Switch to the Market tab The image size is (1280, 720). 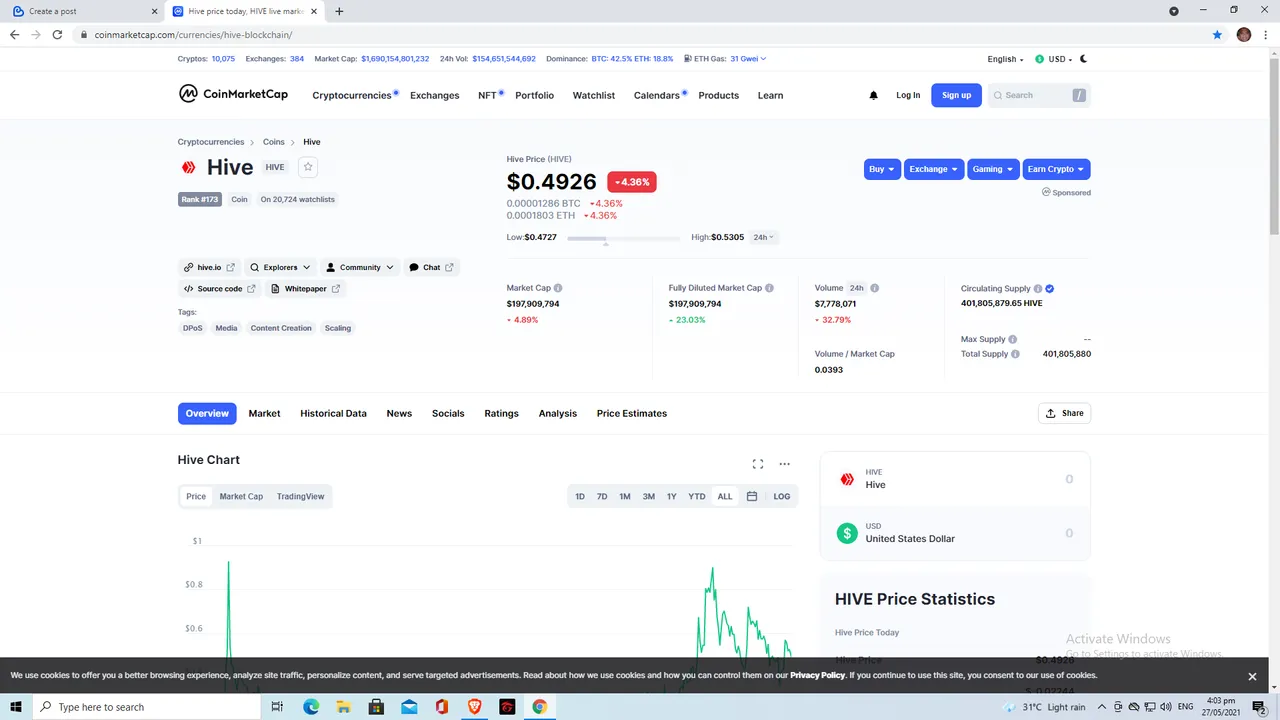pos(264,413)
